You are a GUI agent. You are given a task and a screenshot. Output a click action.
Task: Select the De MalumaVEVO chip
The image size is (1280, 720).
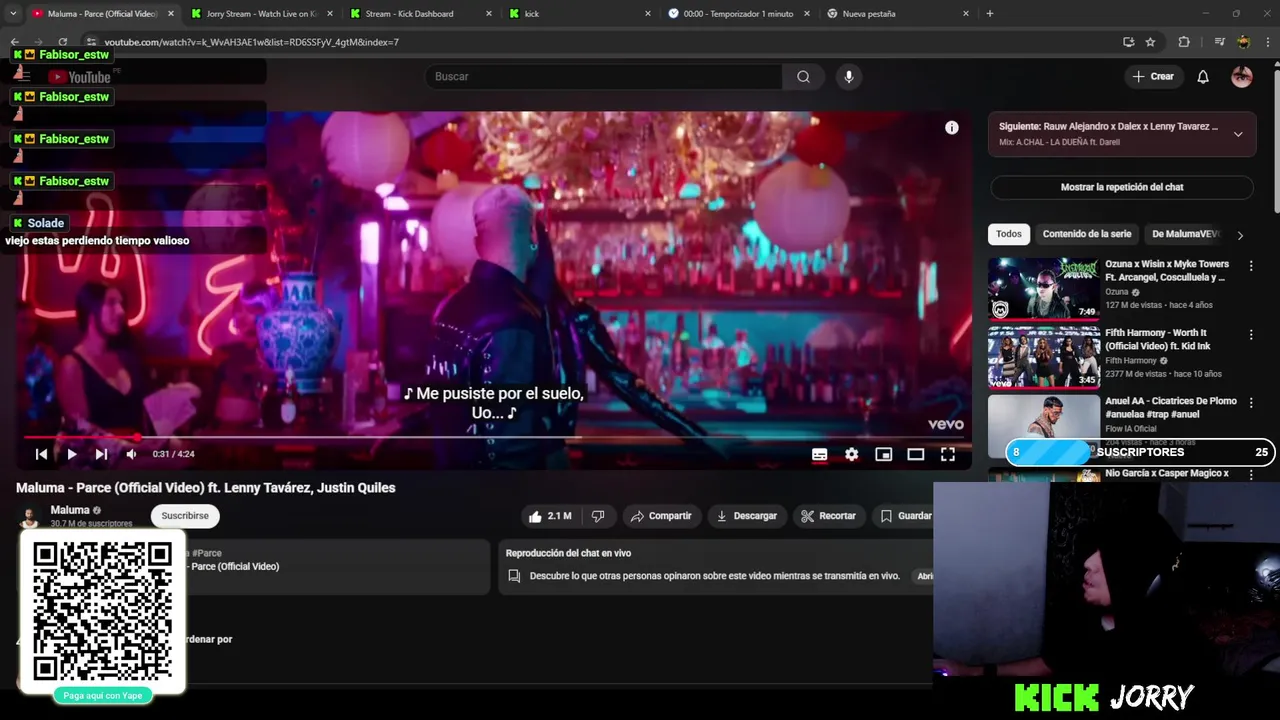pos(1186,234)
